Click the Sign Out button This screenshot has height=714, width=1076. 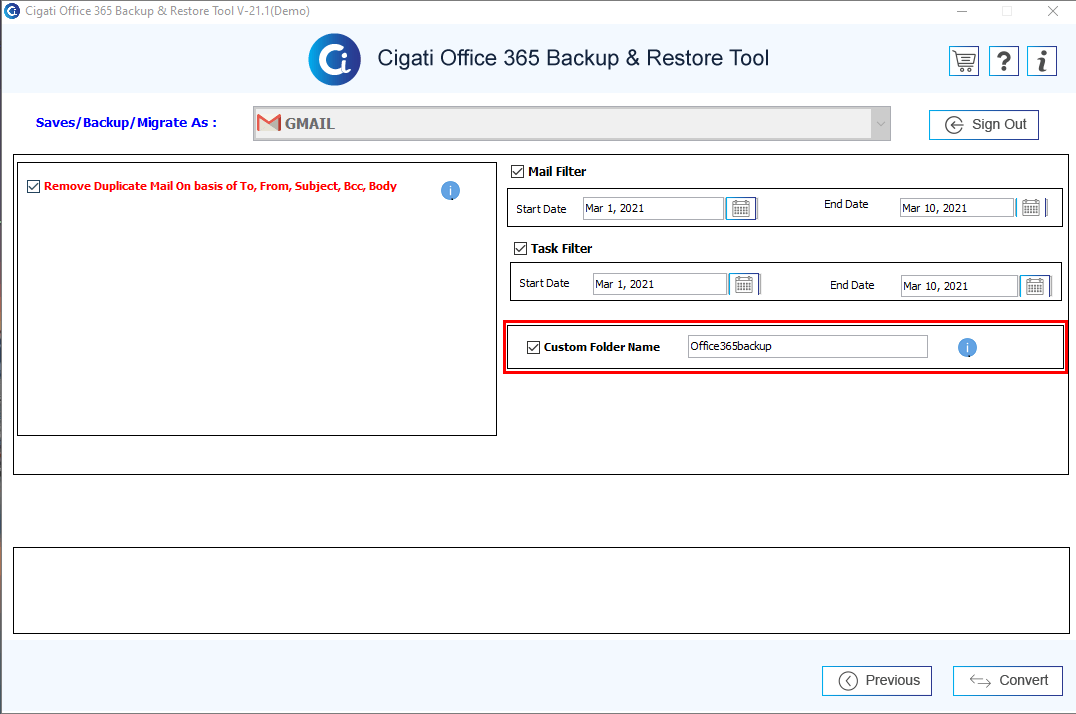(983, 125)
